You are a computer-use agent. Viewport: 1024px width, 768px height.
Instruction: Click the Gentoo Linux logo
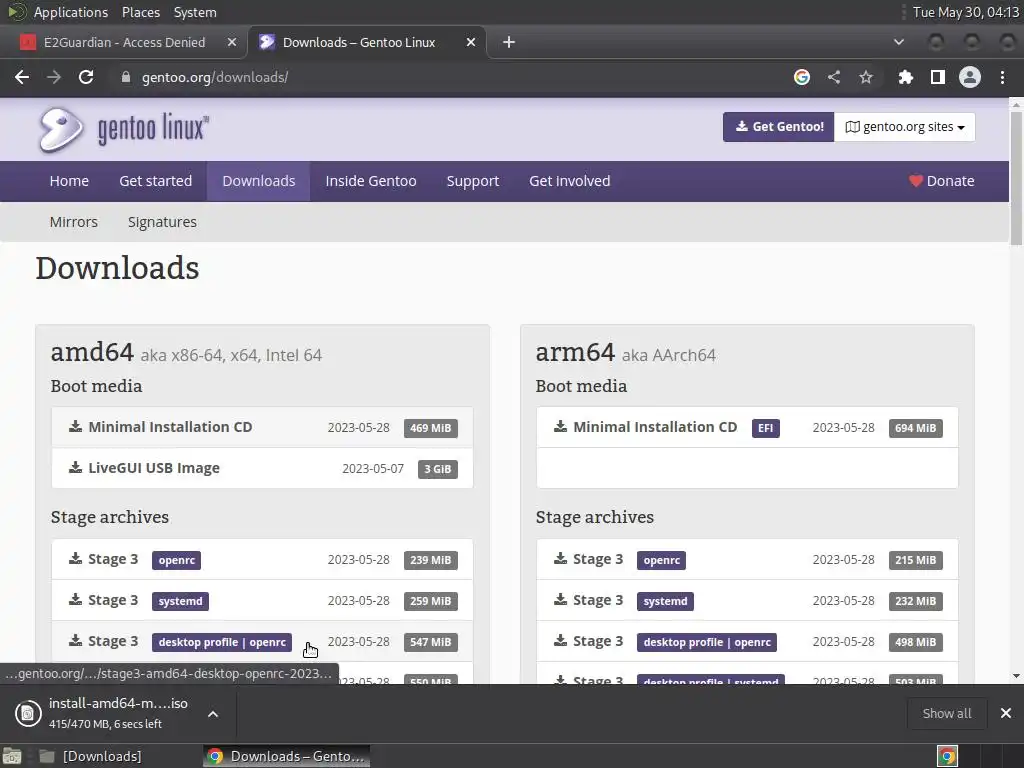[x=124, y=129]
